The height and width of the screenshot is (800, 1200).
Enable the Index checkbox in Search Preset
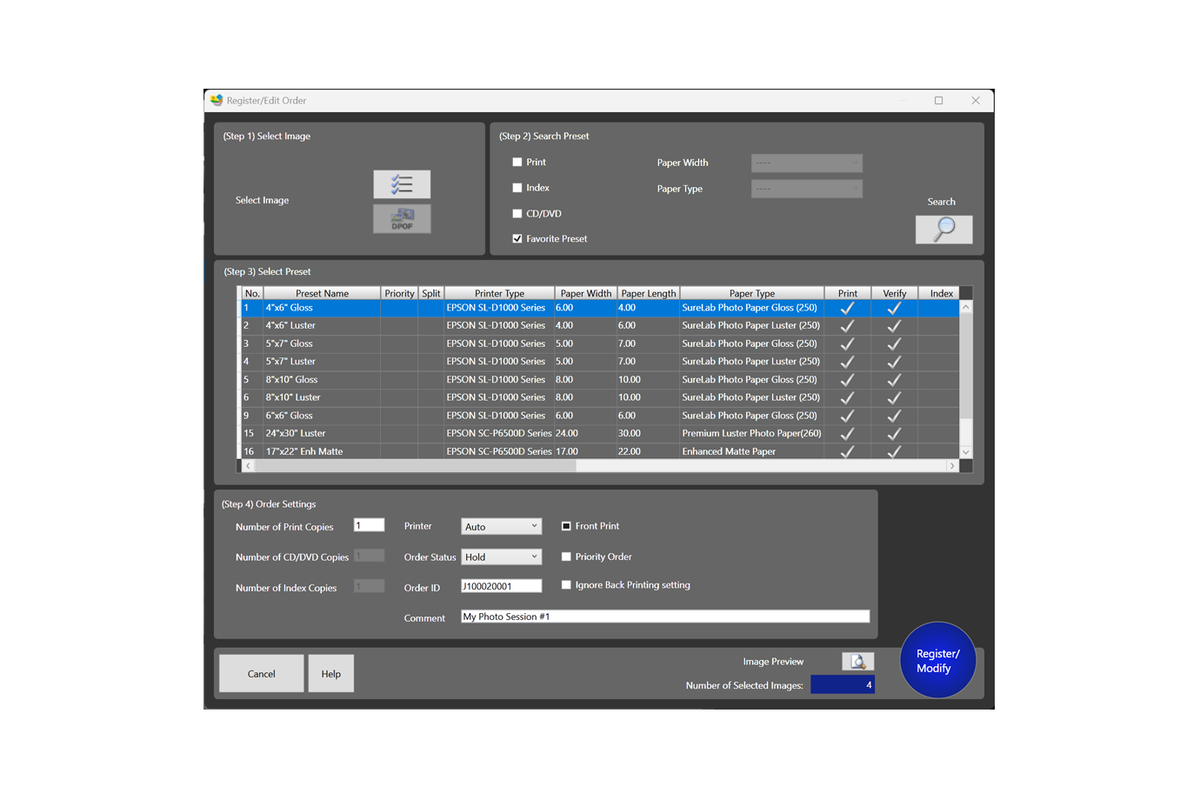pyautogui.click(x=517, y=188)
